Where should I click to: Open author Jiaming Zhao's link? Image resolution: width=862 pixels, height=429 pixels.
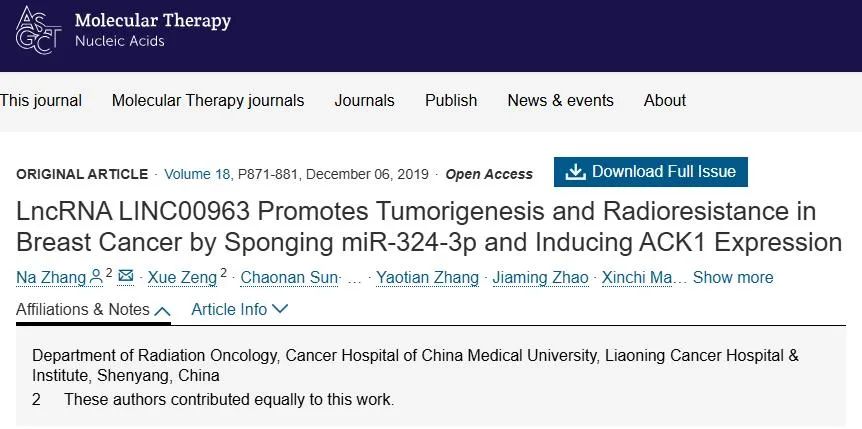tap(540, 277)
